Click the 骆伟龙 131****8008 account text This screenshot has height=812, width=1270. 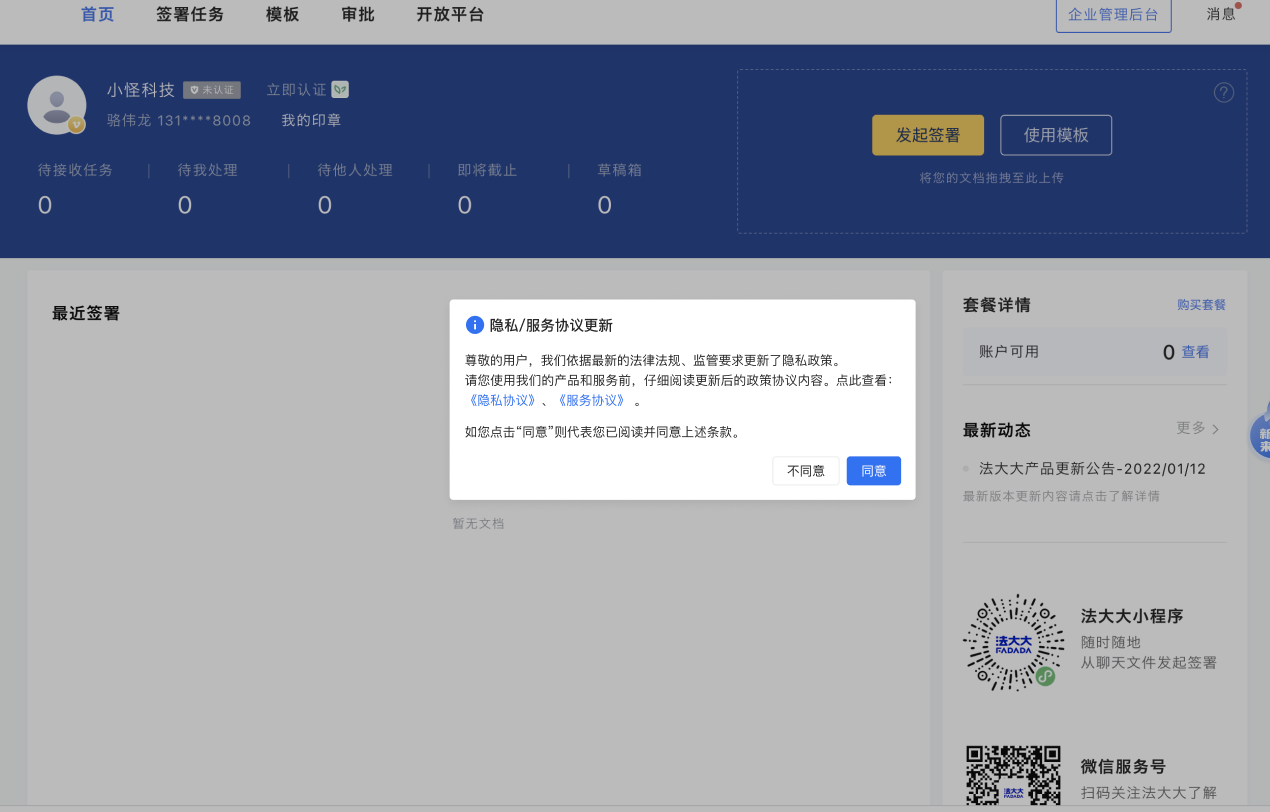point(179,120)
